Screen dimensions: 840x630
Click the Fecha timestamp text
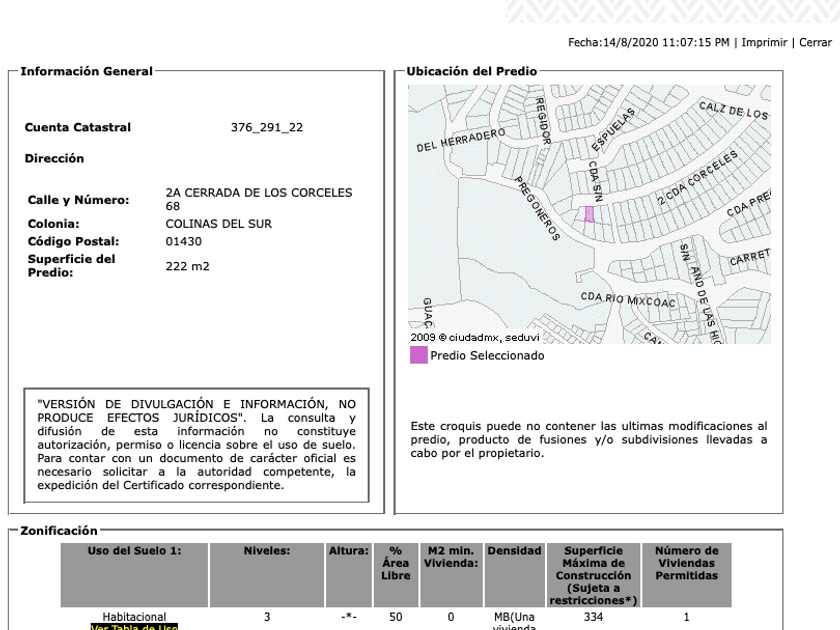coord(649,43)
